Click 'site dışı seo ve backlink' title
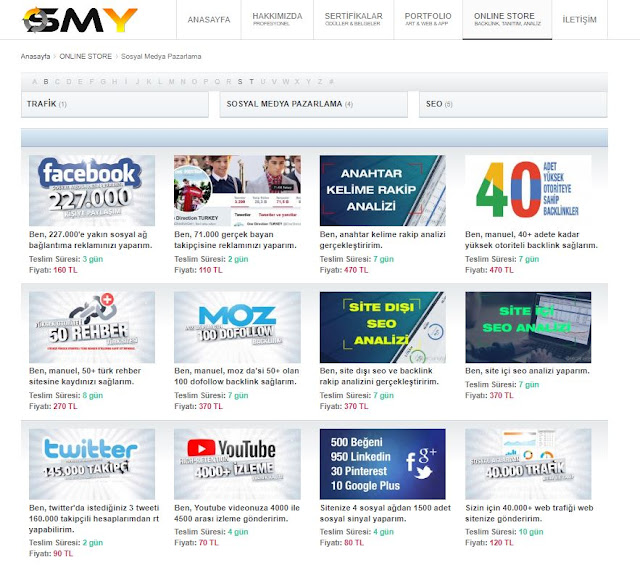 379,376
